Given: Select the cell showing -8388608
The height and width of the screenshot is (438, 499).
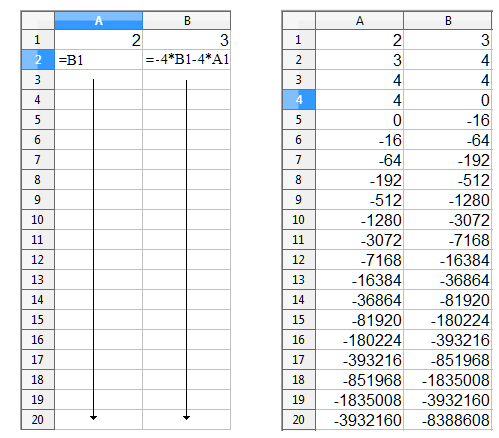Looking at the screenshot, I should (x=448, y=420).
